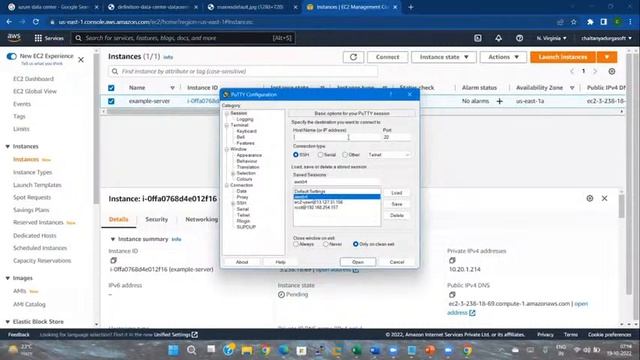This screenshot has width=640, height=360.
Task: Select Logging in PuTTY category tree
Action: point(245,119)
